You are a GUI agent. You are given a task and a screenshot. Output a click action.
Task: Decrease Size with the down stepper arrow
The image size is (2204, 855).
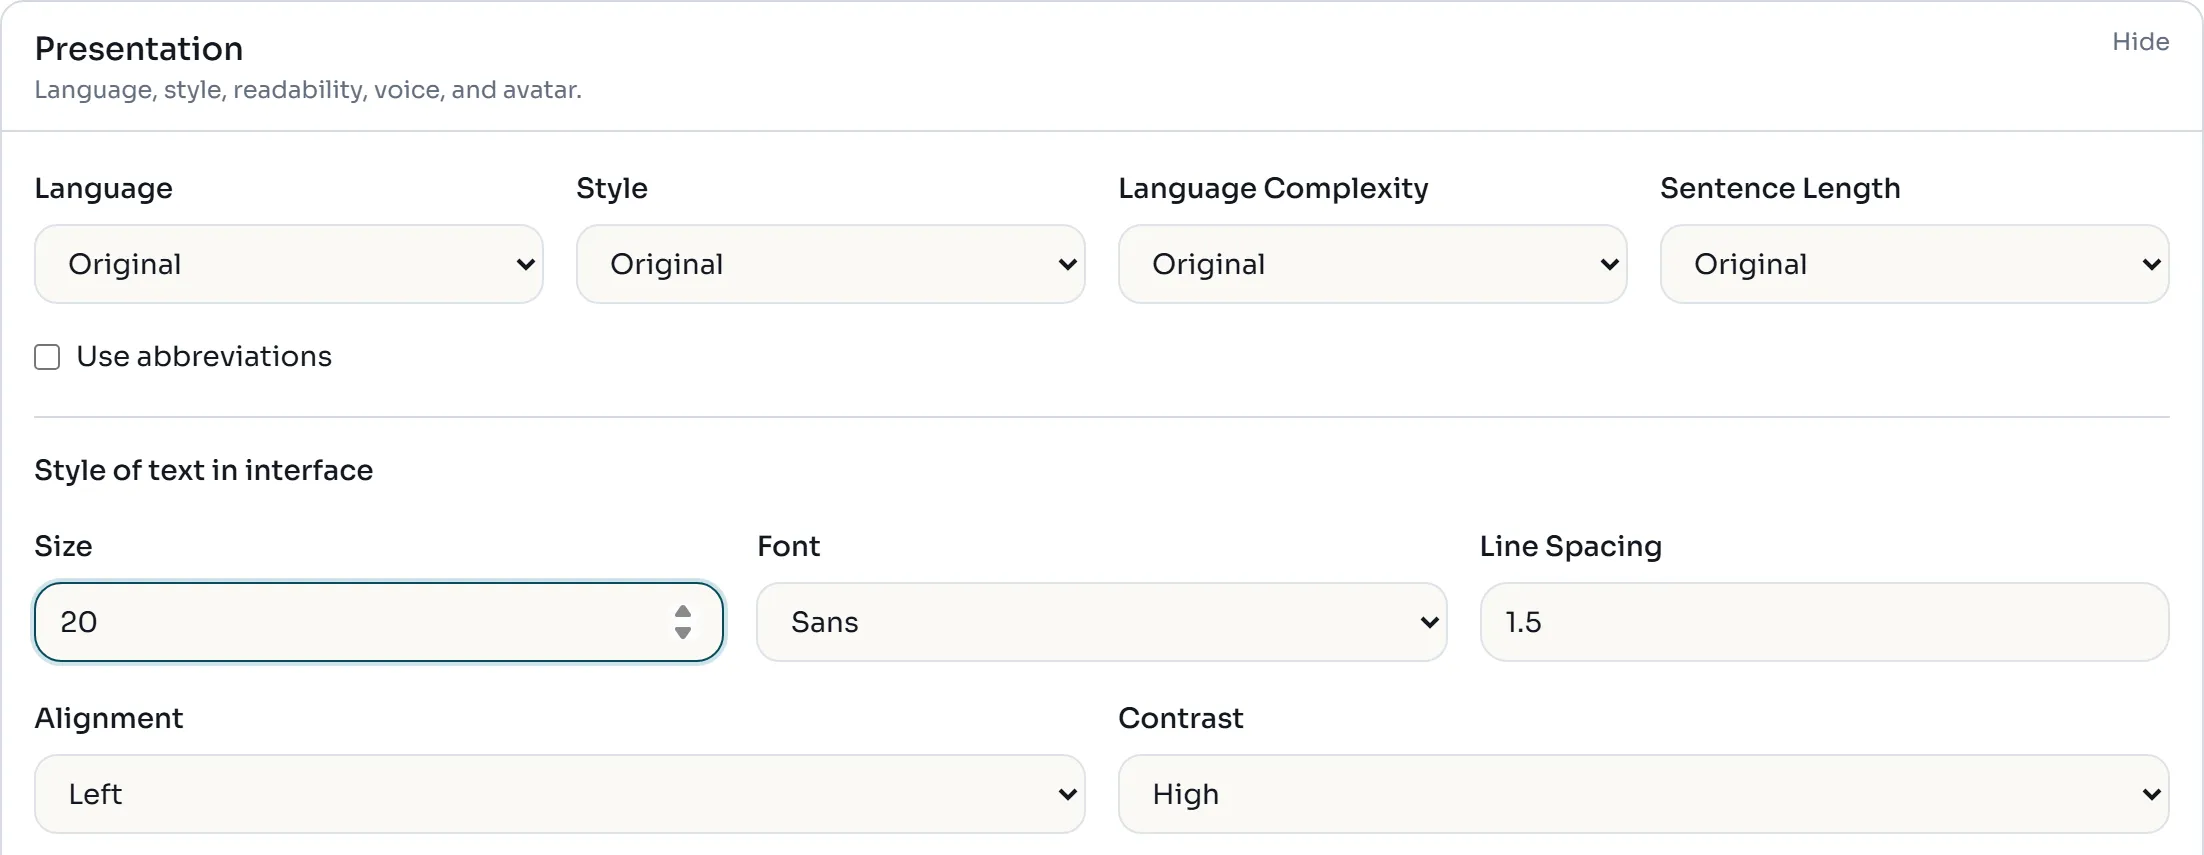click(683, 632)
